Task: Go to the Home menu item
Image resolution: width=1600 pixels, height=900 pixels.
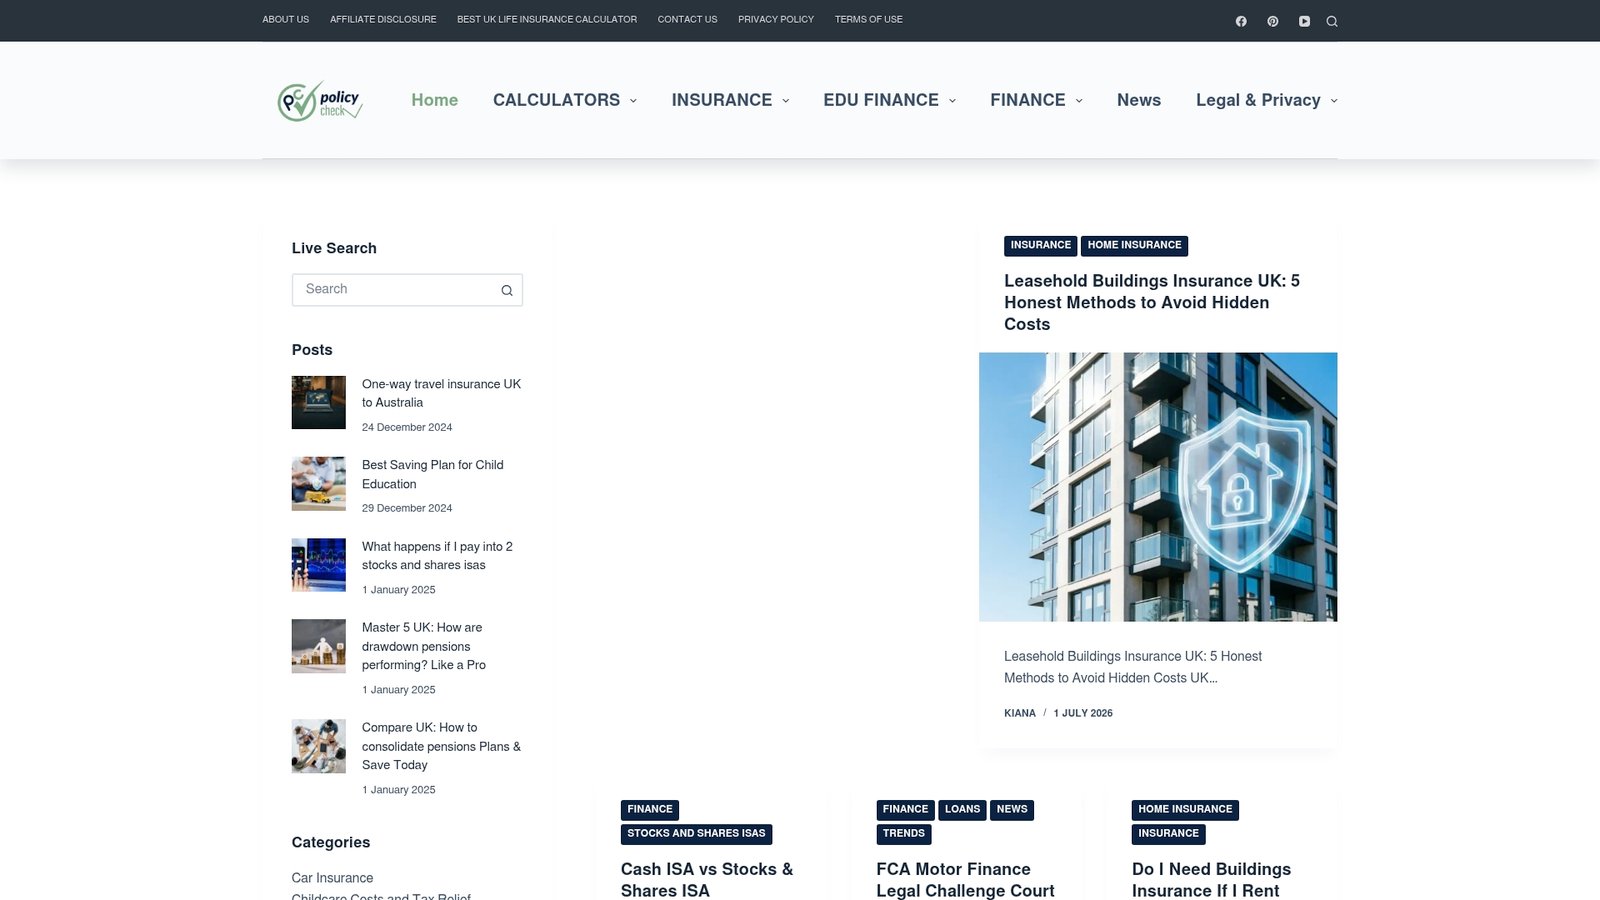Action: (x=434, y=100)
